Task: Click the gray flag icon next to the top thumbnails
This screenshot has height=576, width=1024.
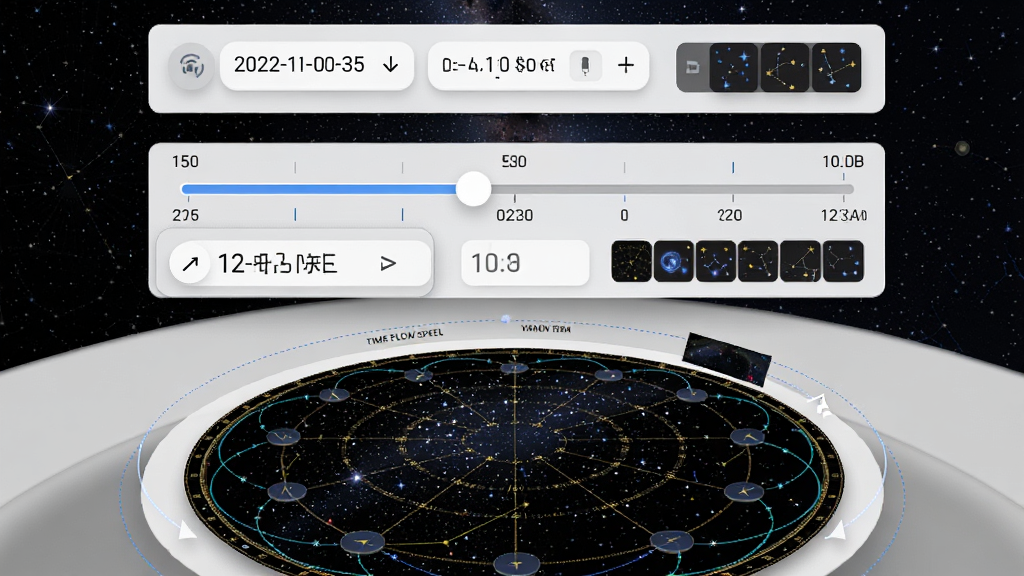Action: tap(692, 67)
